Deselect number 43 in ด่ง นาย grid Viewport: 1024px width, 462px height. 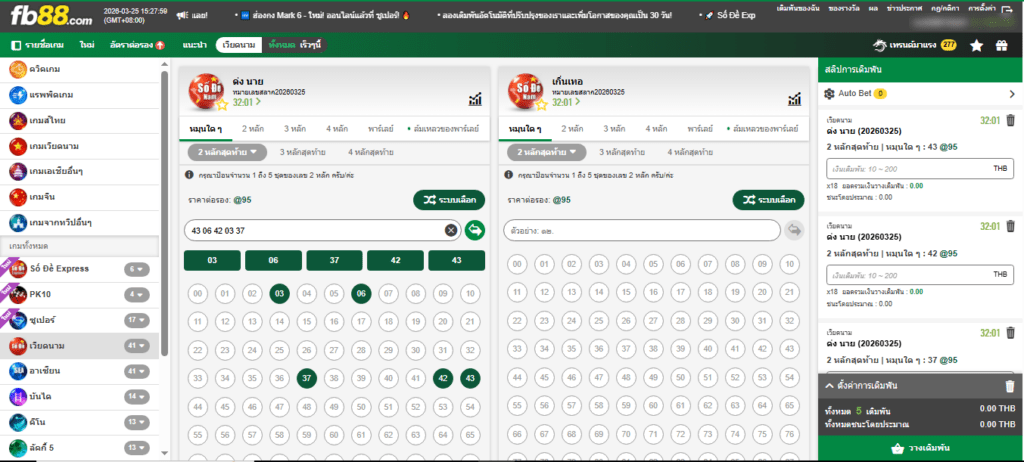[470, 378]
